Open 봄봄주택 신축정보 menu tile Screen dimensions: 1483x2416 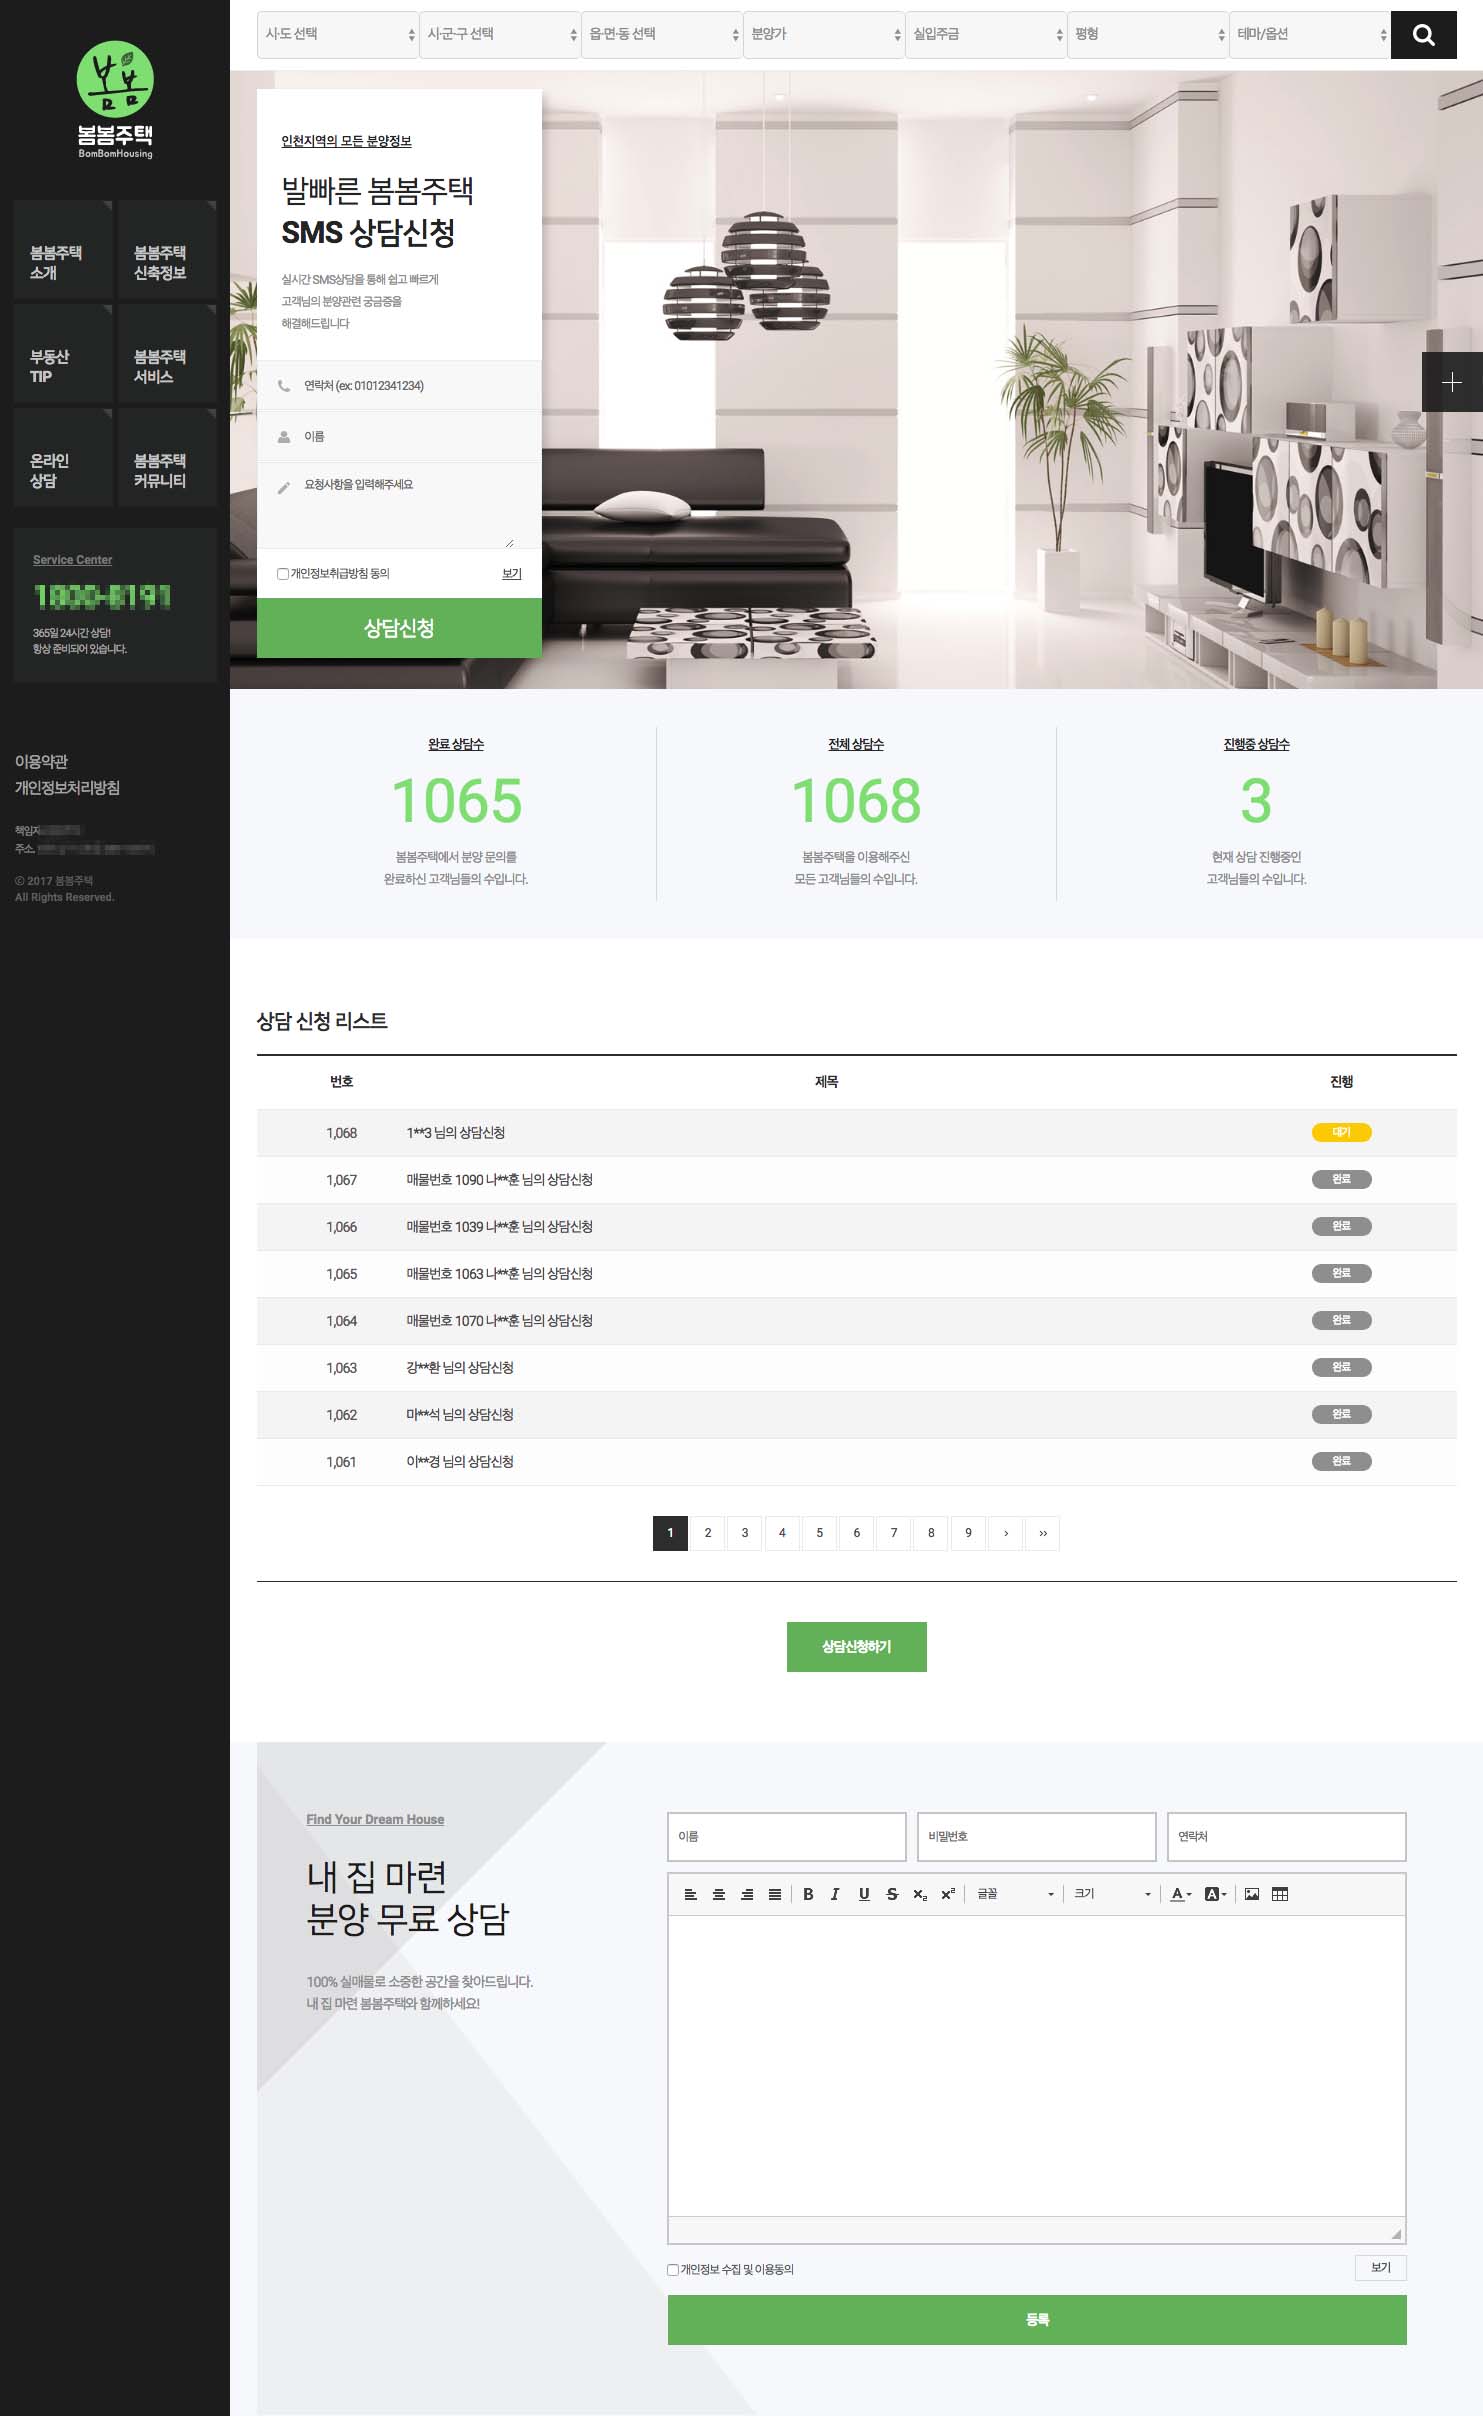[x=168, y=250]
